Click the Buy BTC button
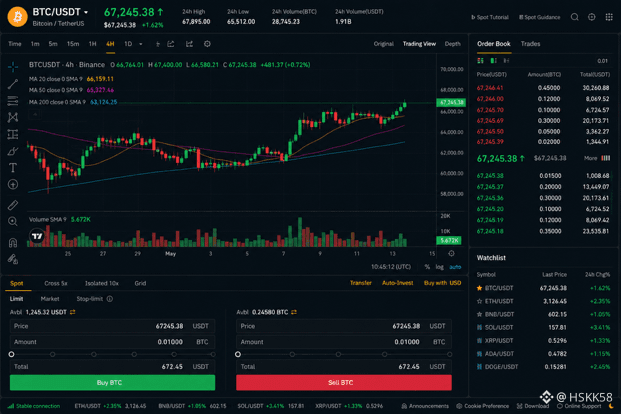This screenshot has width=621, height=414. coord(112,383)
